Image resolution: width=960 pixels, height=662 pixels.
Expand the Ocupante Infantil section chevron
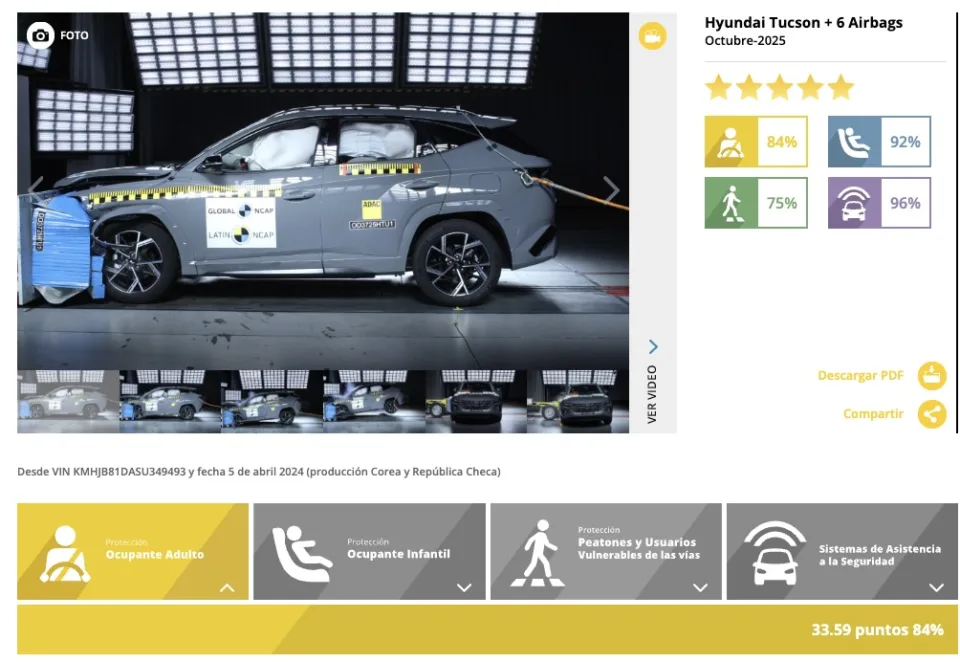464,588
